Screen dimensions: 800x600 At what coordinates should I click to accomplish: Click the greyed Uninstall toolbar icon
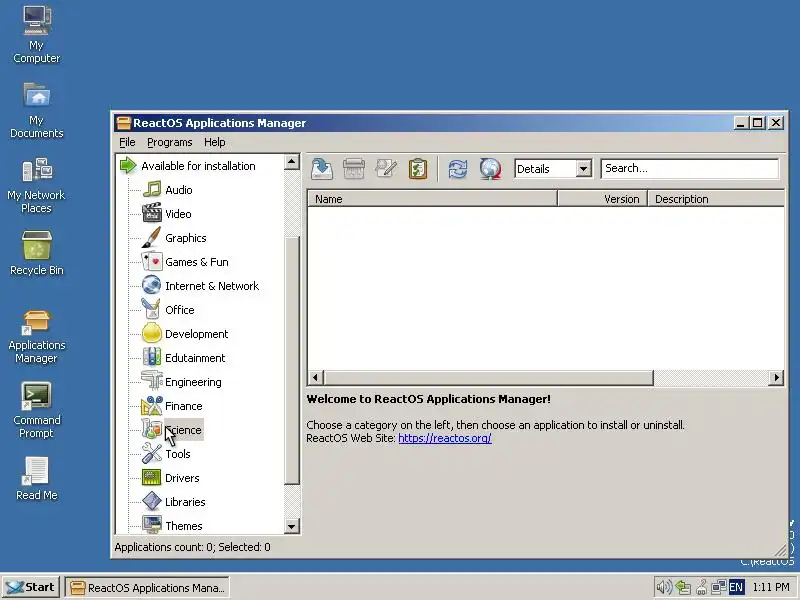point(354,169)
